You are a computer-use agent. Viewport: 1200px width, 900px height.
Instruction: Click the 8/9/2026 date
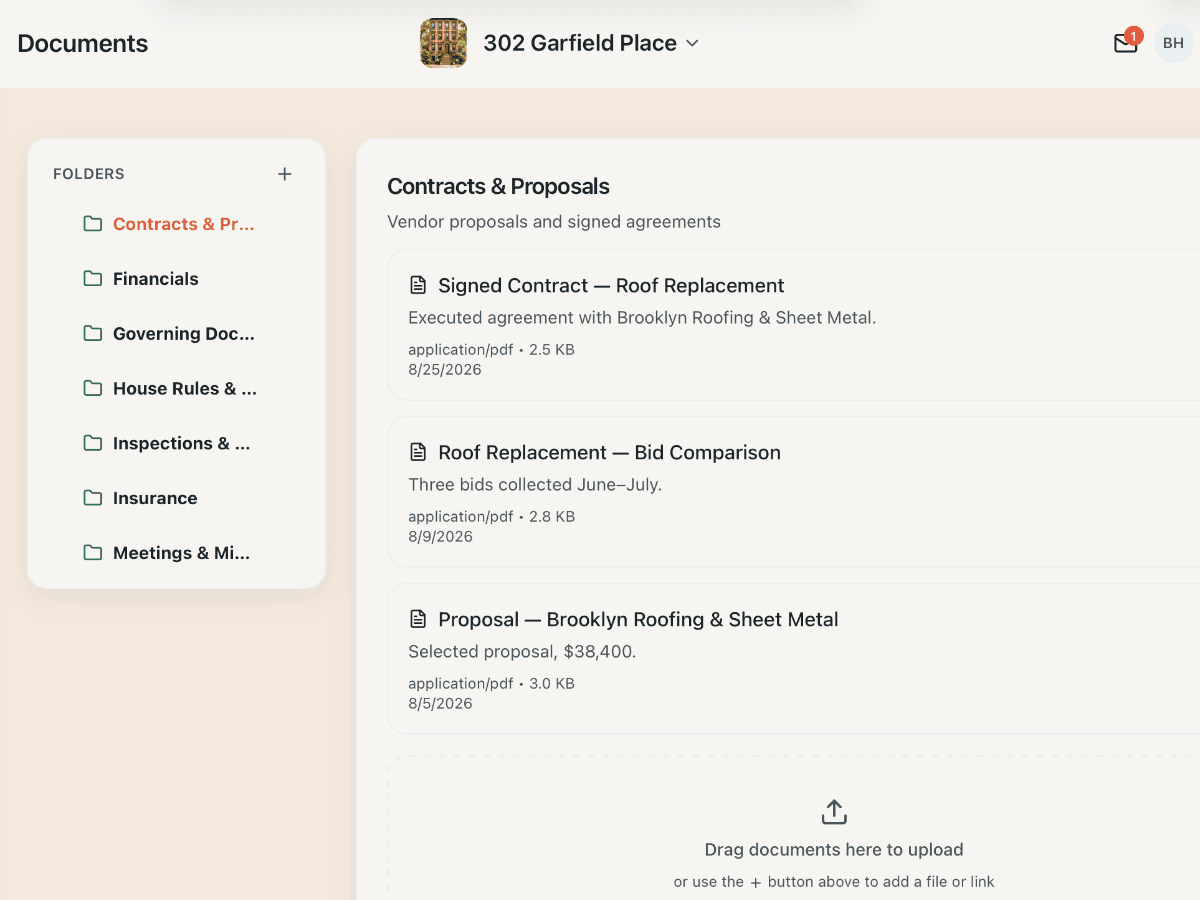point(441,537)
